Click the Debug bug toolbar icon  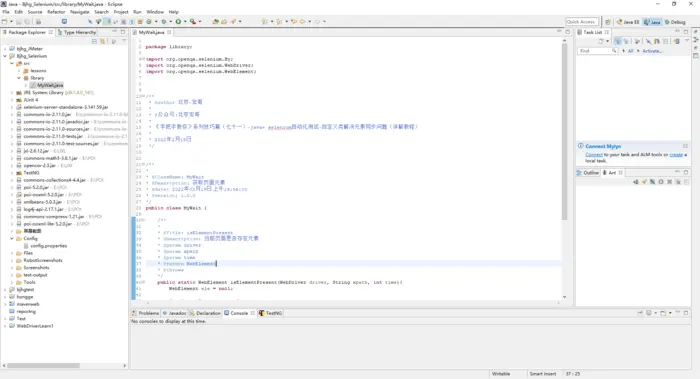click(164, 21)
